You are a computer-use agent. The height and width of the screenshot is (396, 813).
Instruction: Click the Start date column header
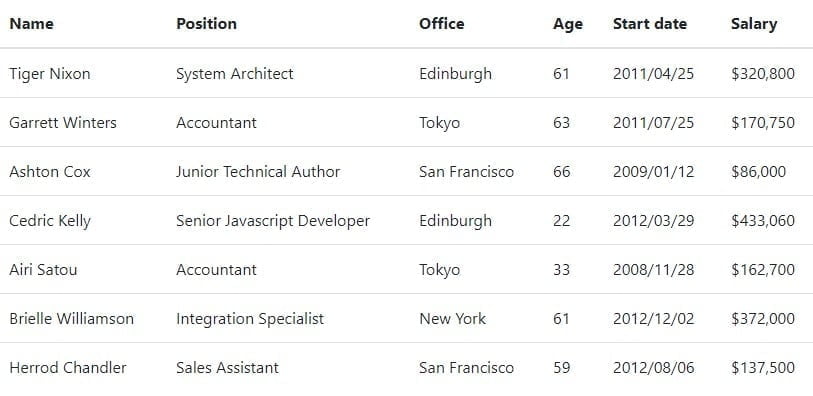click(x=650, y=24)
